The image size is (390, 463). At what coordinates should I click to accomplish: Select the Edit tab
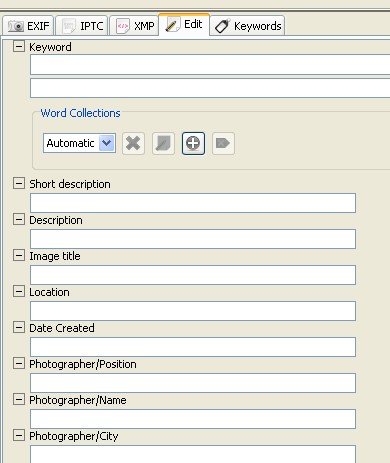[184, 24]
